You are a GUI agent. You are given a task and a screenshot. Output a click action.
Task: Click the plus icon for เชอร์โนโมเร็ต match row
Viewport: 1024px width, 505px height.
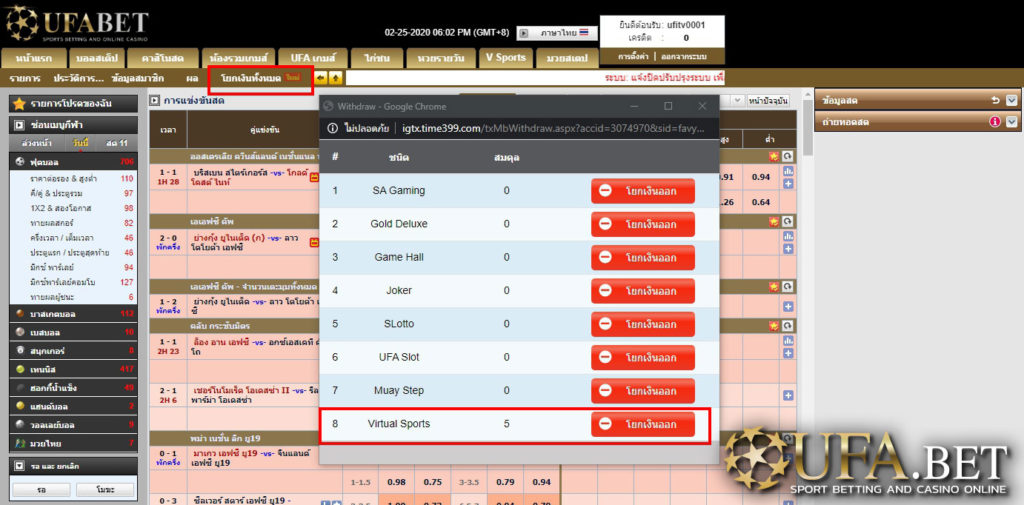788,395
